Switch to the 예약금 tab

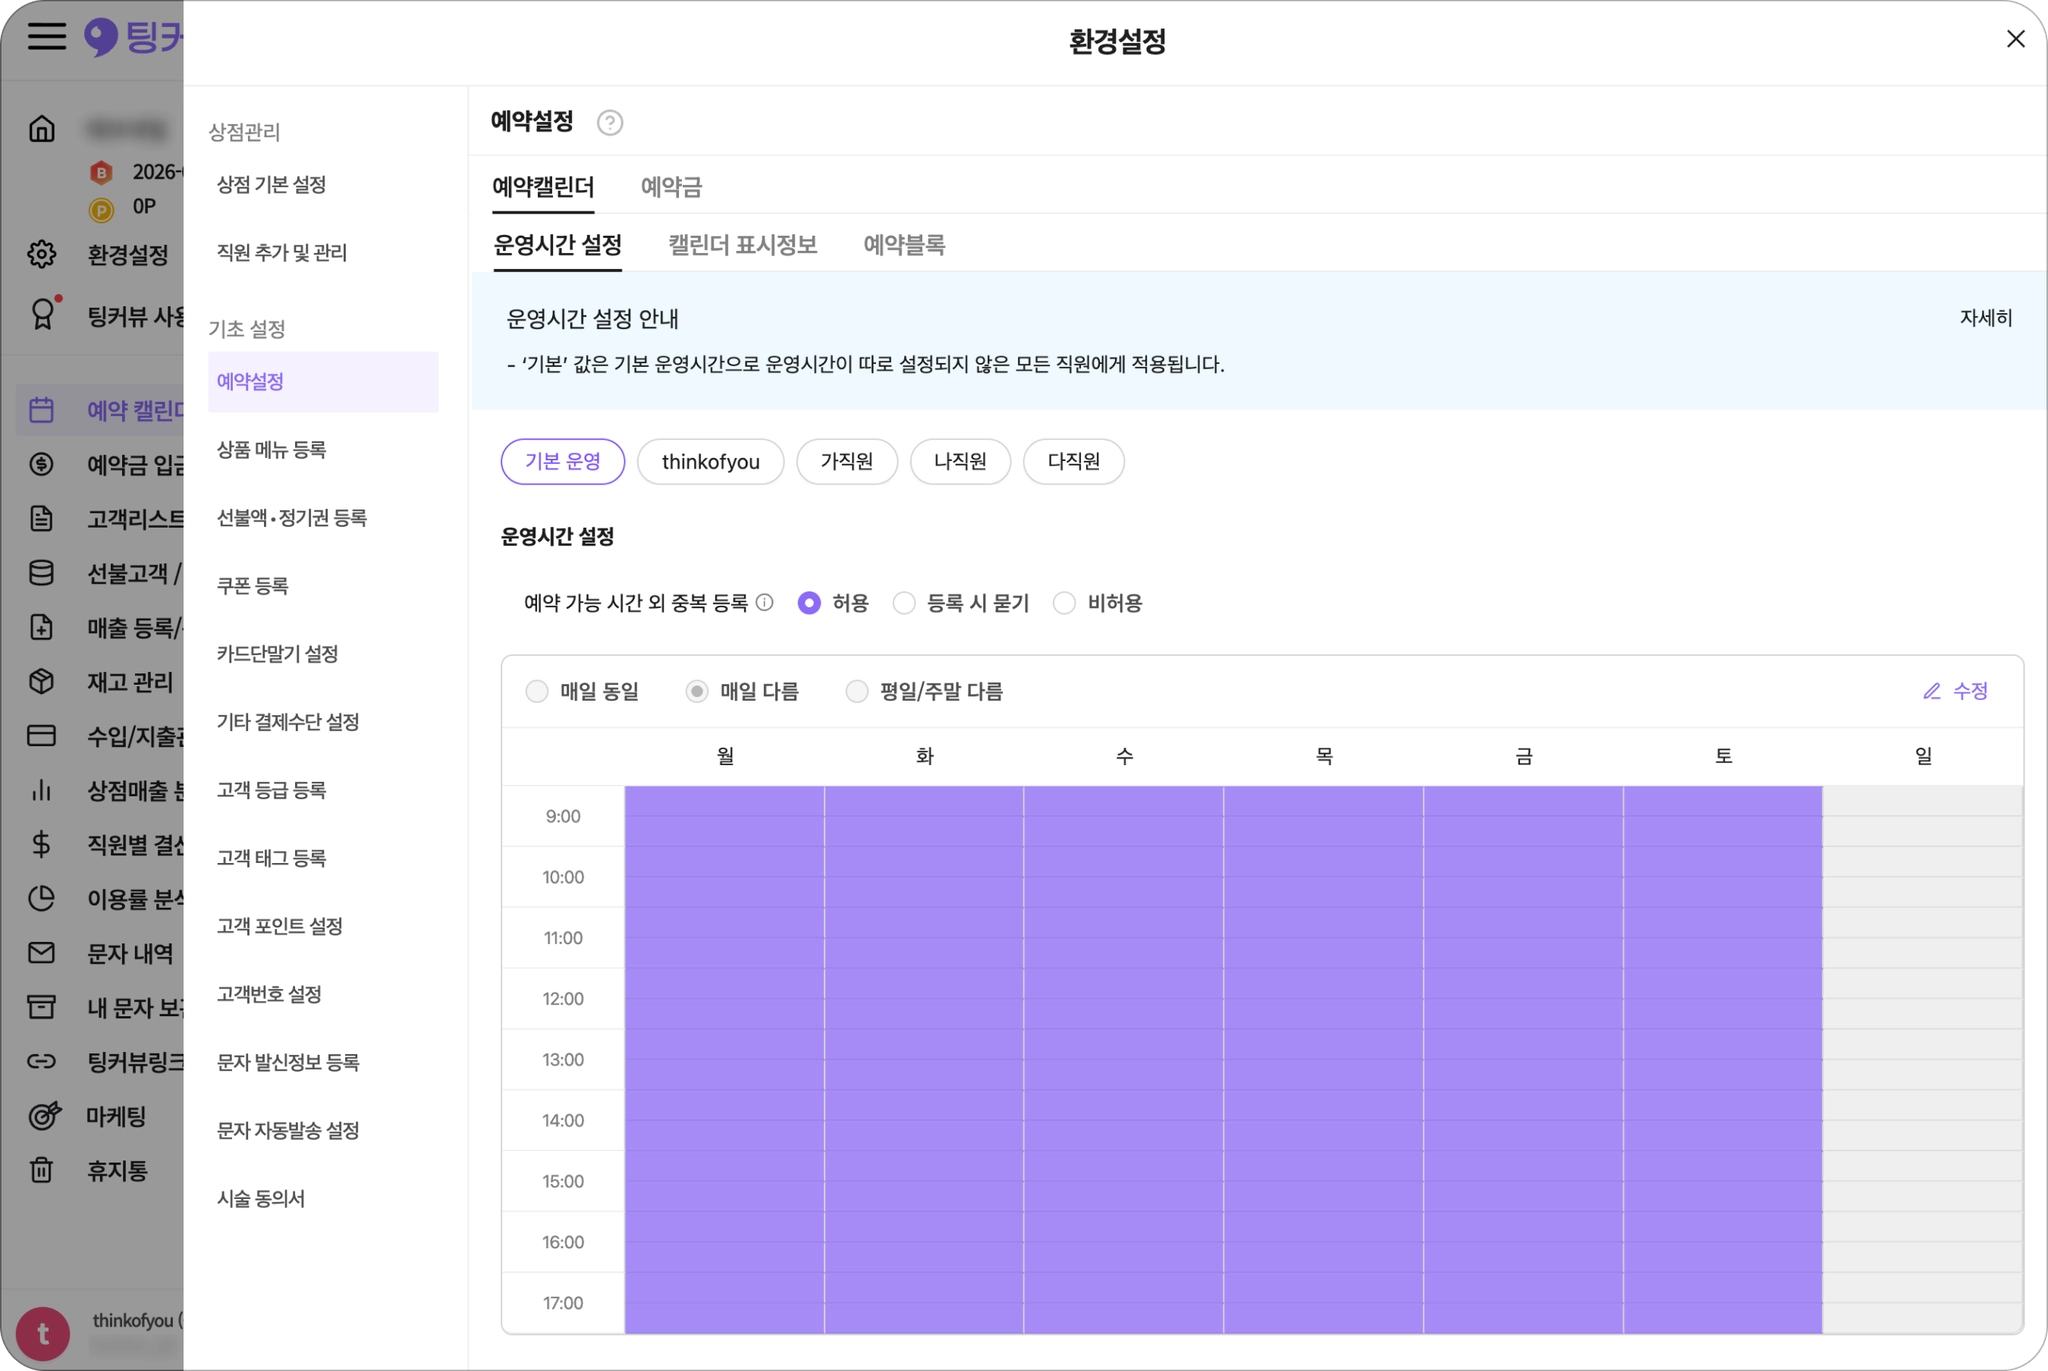coord(671,187)
